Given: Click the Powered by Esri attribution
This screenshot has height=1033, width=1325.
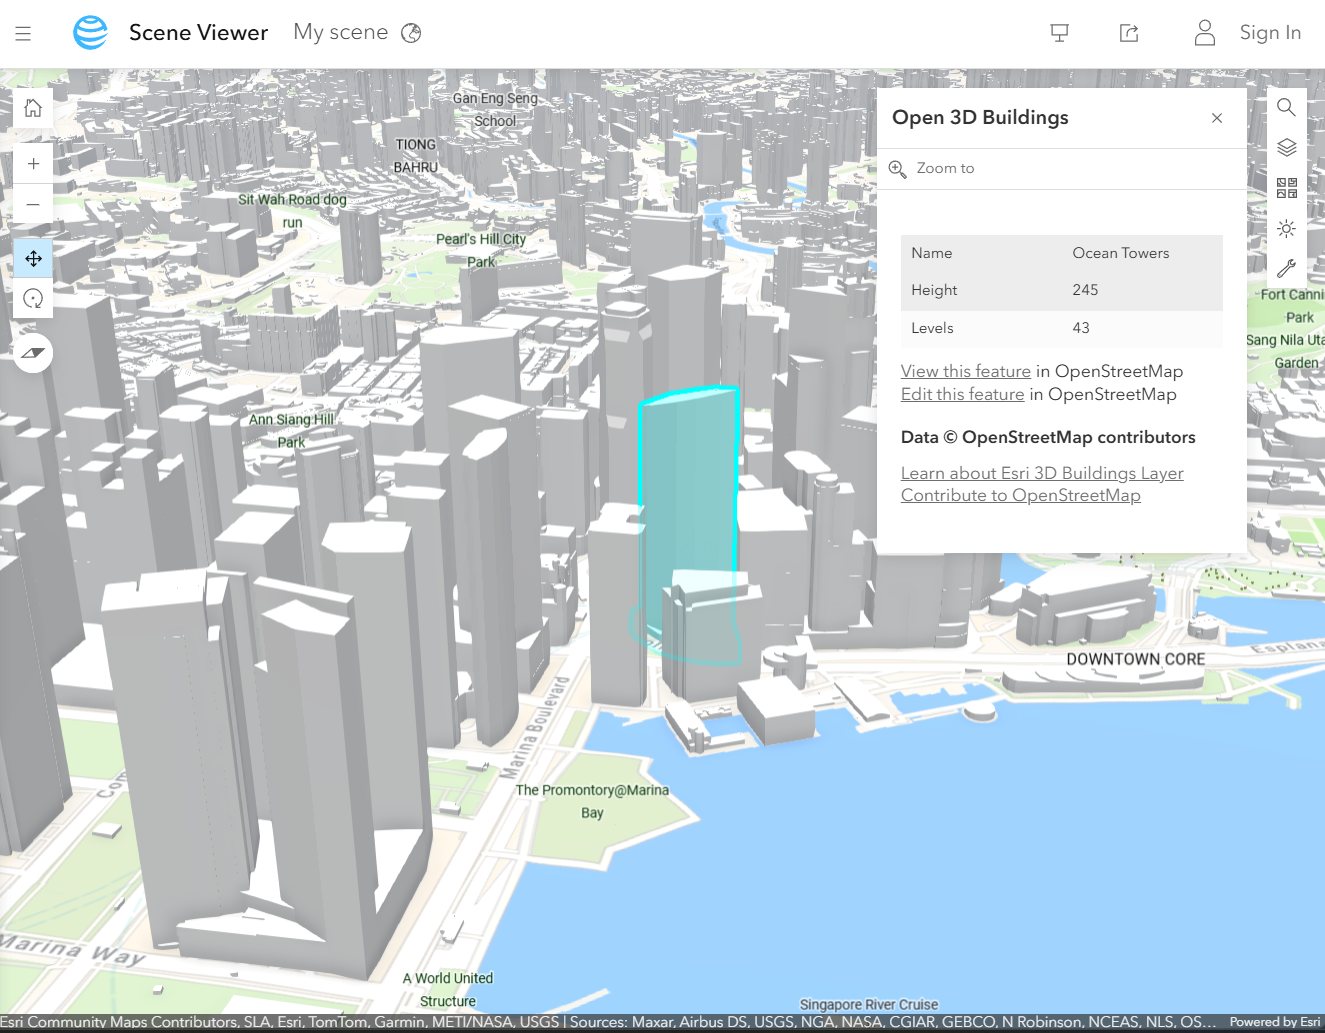Looking at the screenshot, I should point(1275,1022).
